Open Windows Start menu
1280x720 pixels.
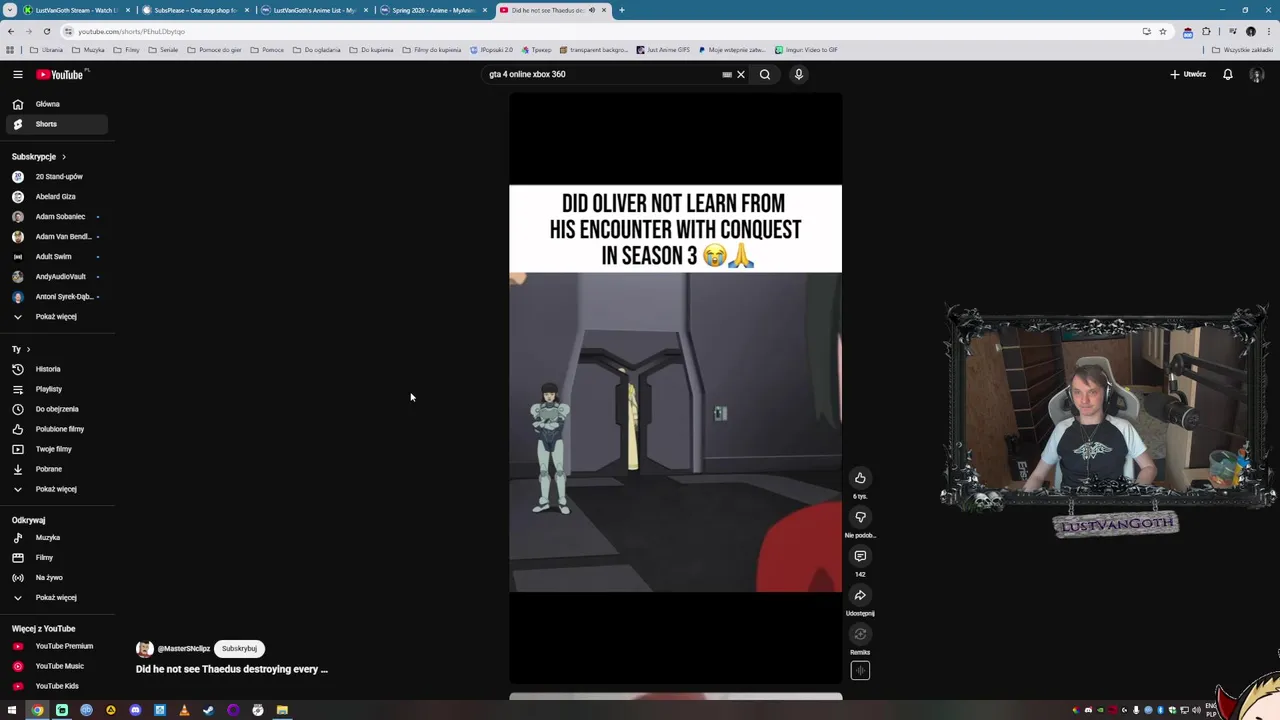pos(12,710)
